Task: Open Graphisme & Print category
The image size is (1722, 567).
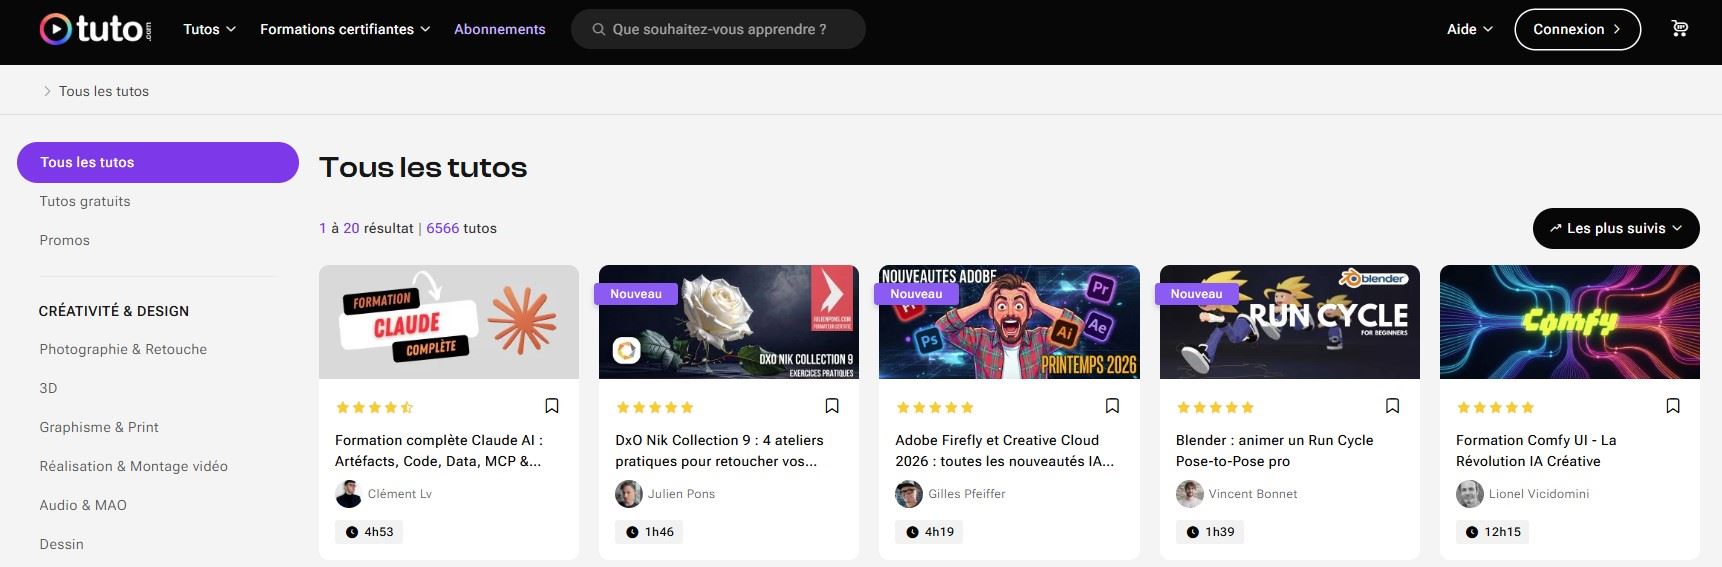Action: click(x=99, y=427)
